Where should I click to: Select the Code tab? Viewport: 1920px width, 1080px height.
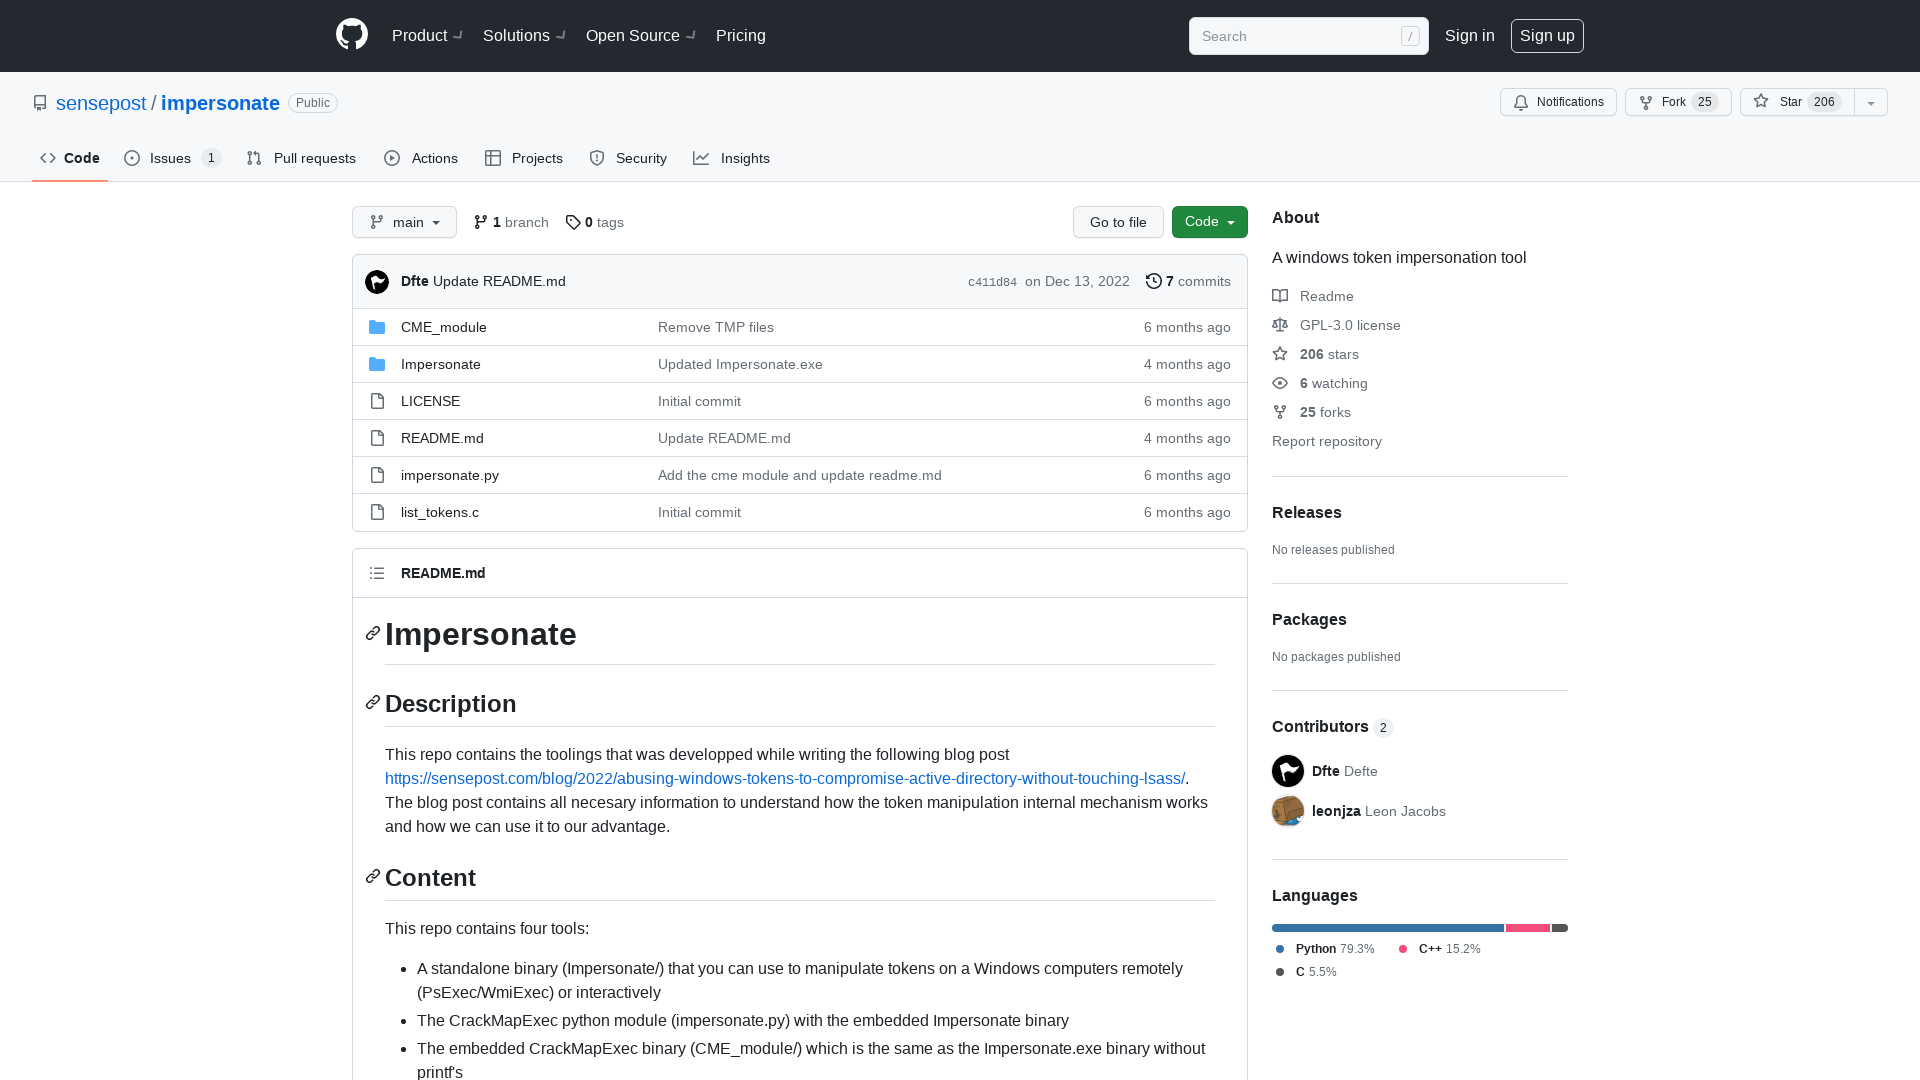[70, 158]
